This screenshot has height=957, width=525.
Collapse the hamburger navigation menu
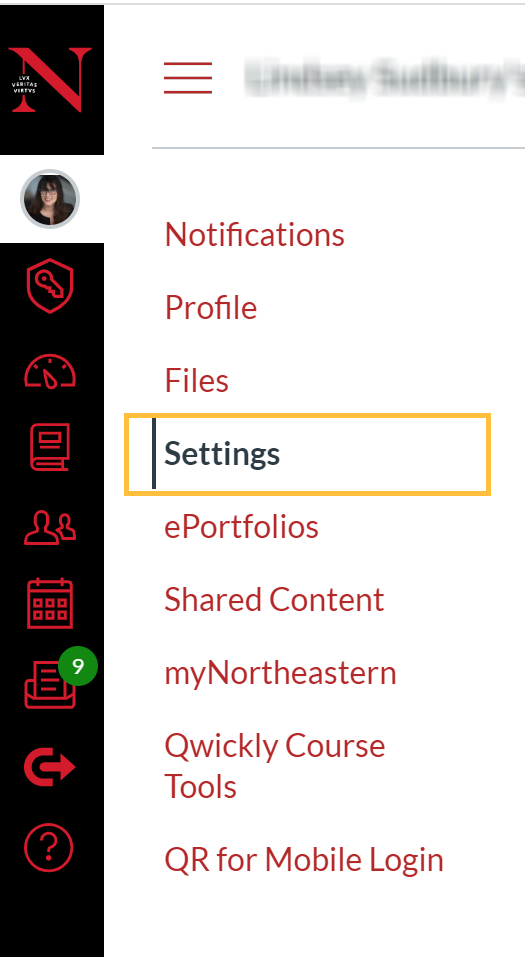point(188,78)
